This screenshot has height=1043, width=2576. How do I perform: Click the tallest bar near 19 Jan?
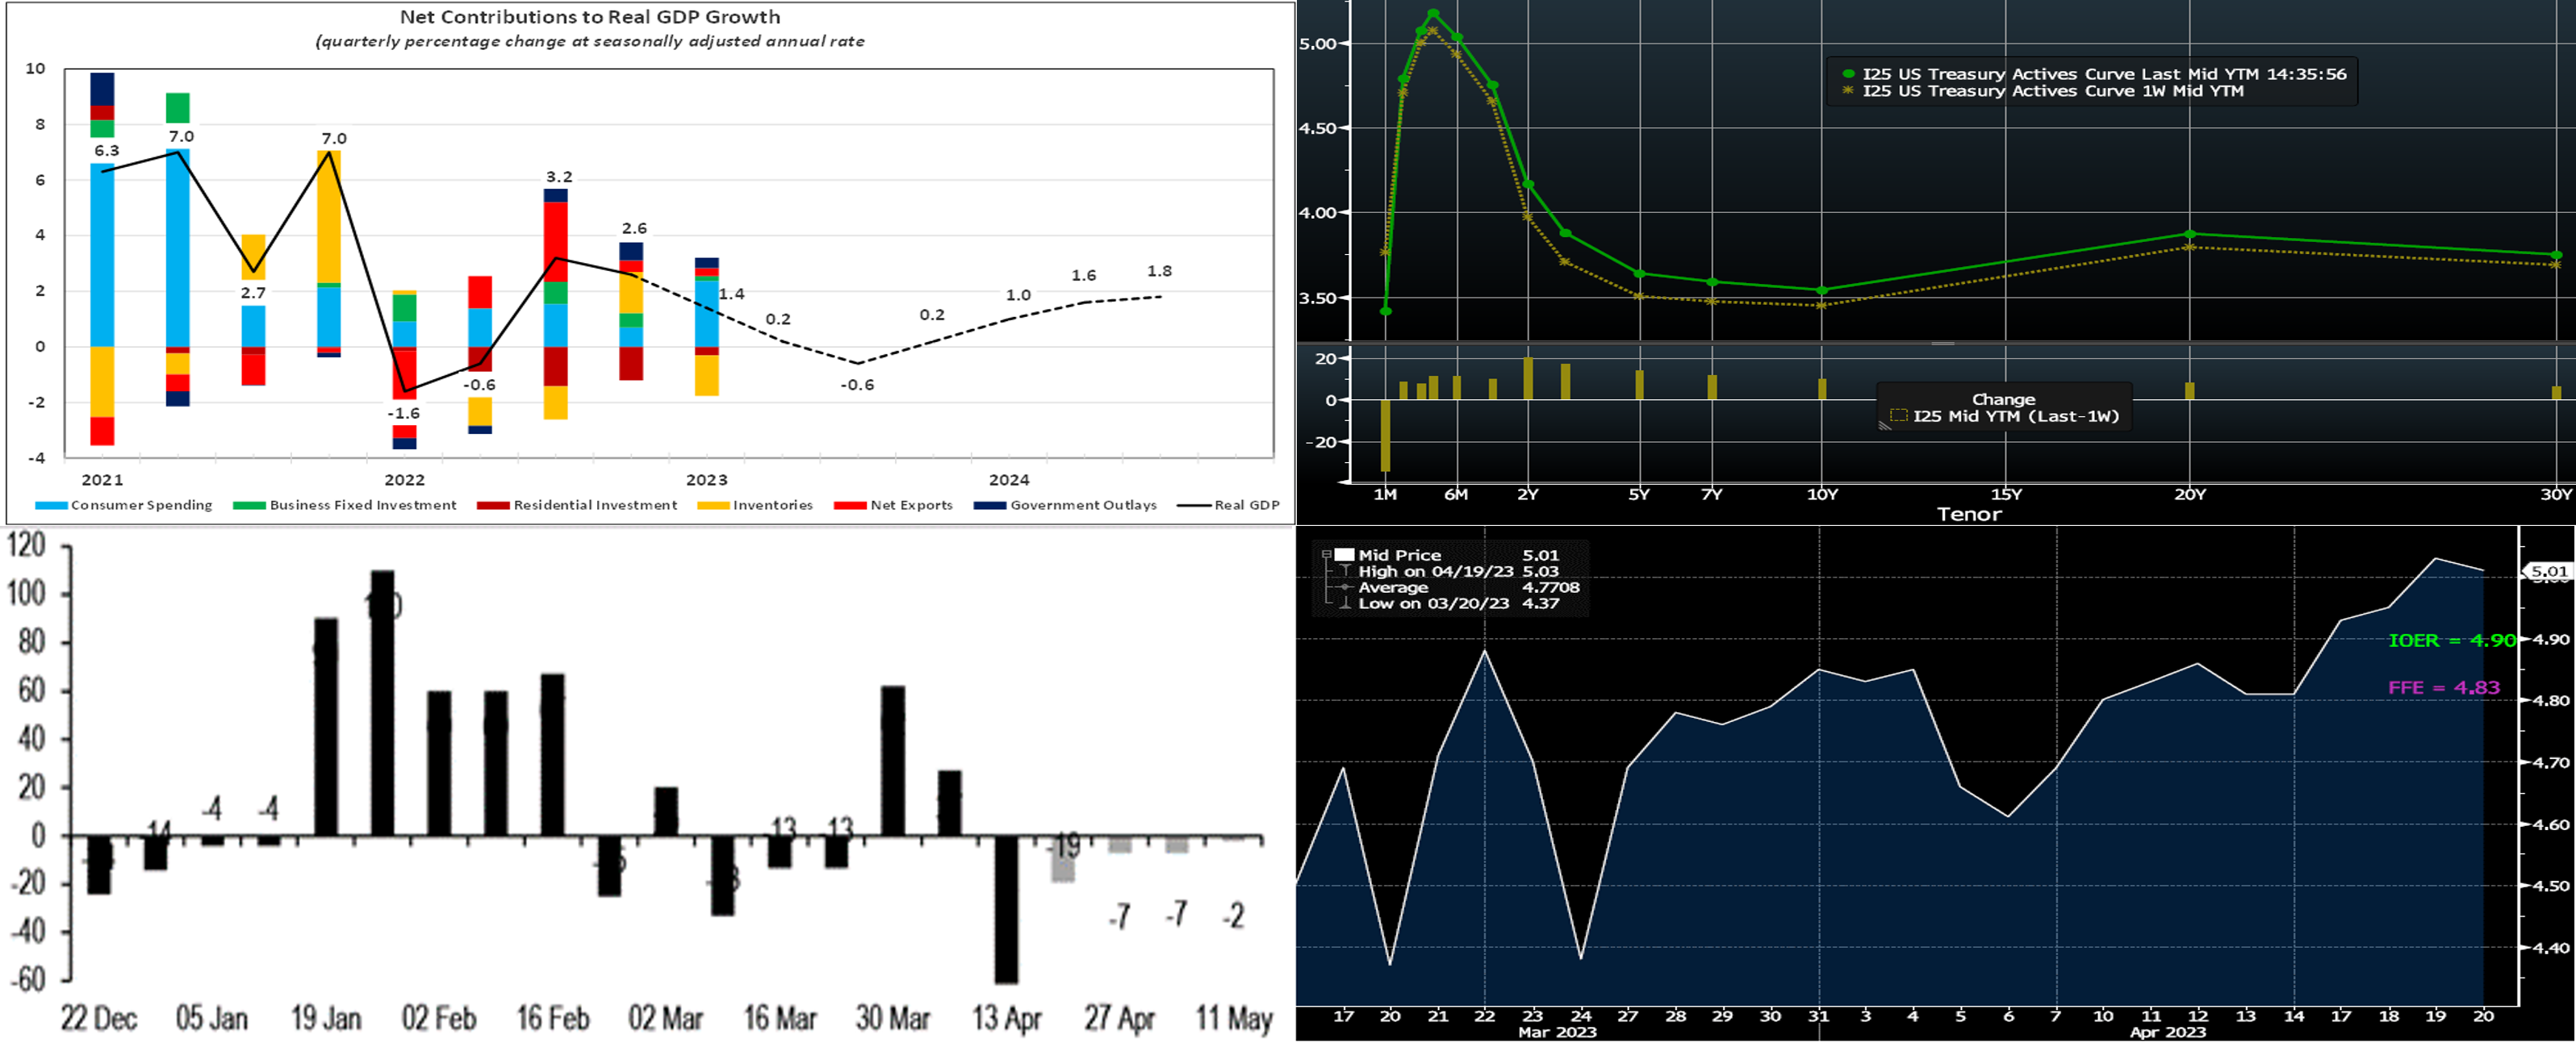382,703
